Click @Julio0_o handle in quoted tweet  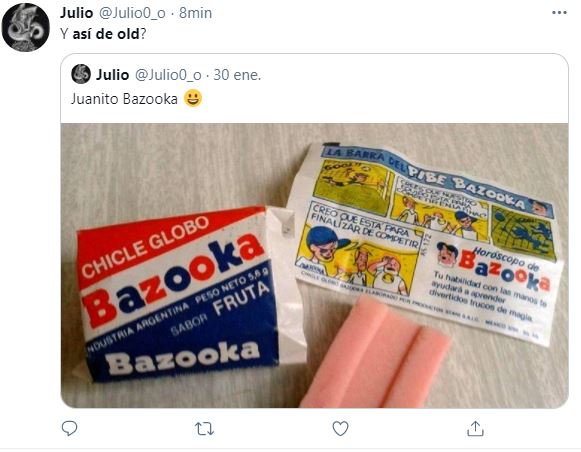click(x=168, y=75)
